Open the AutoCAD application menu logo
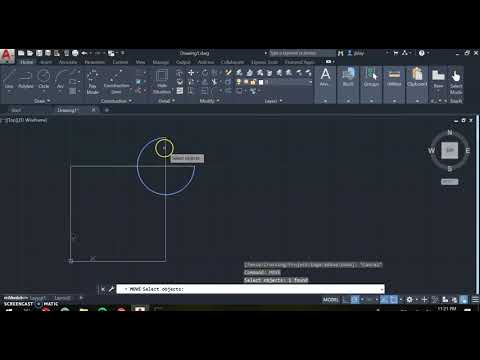This screenshot has height=360, width=480. pyautogui.click(x=7, y=56)
